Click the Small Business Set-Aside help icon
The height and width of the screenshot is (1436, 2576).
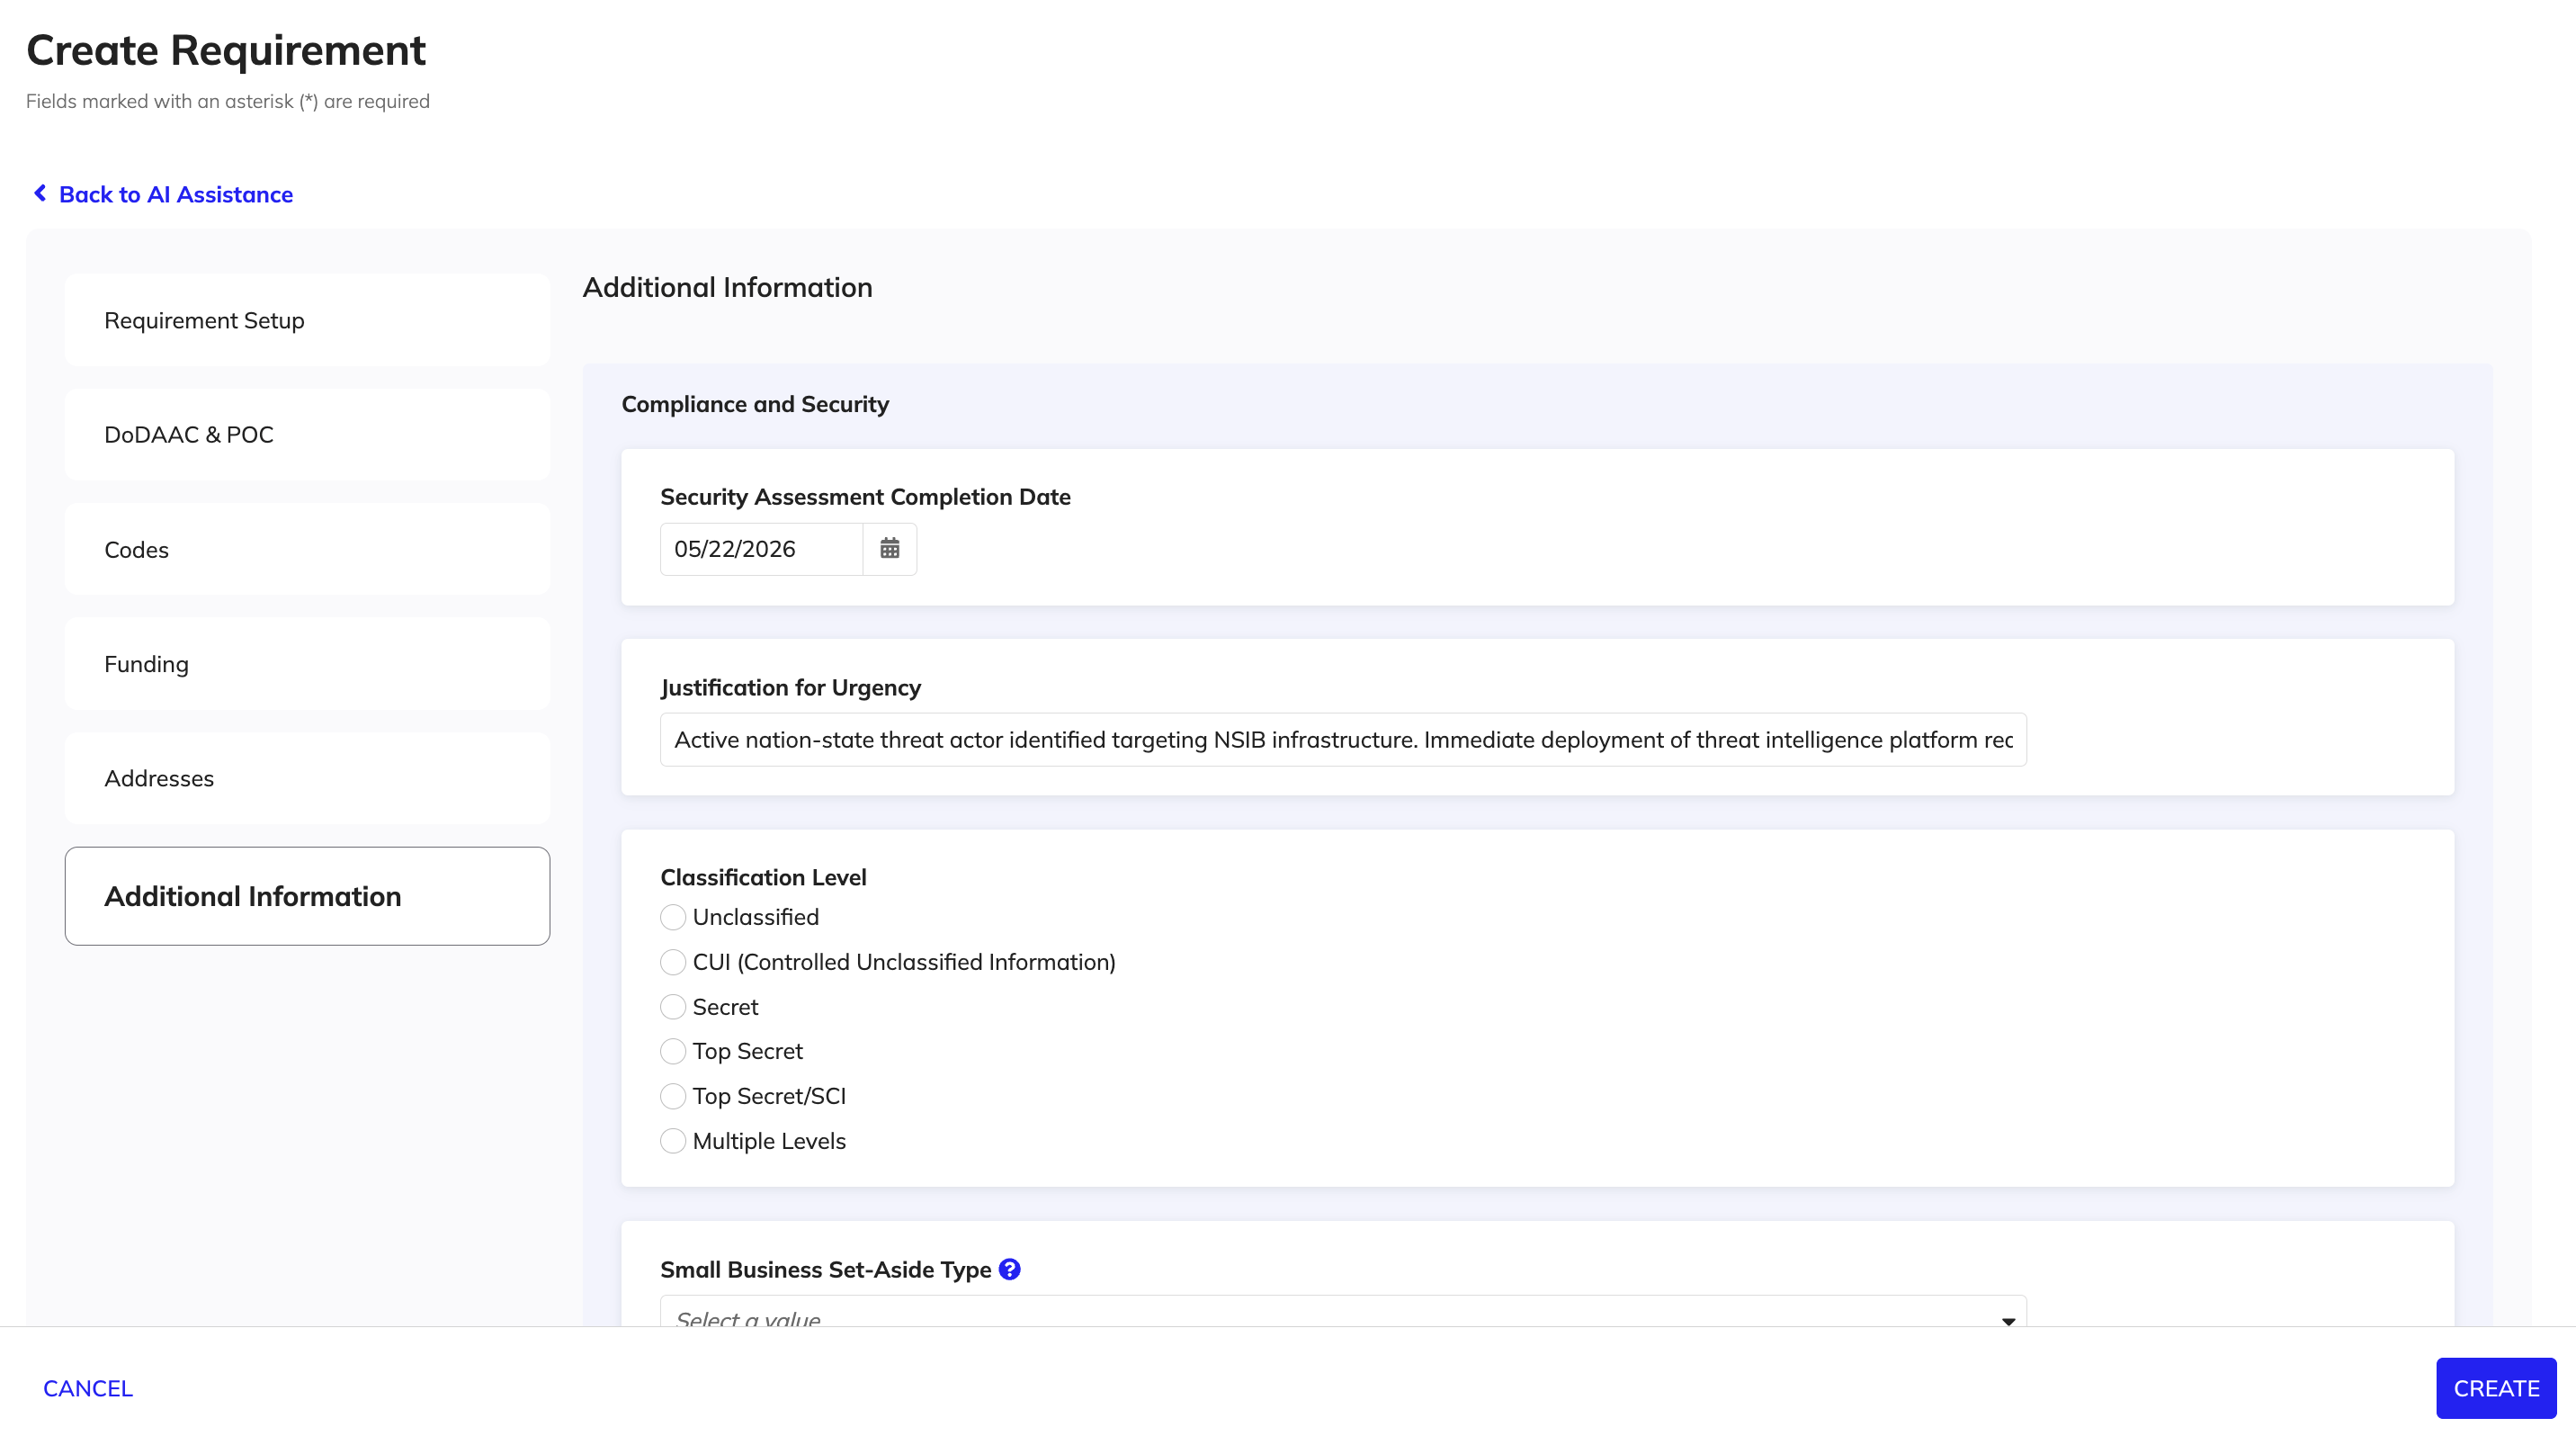coord(1010,1269)
